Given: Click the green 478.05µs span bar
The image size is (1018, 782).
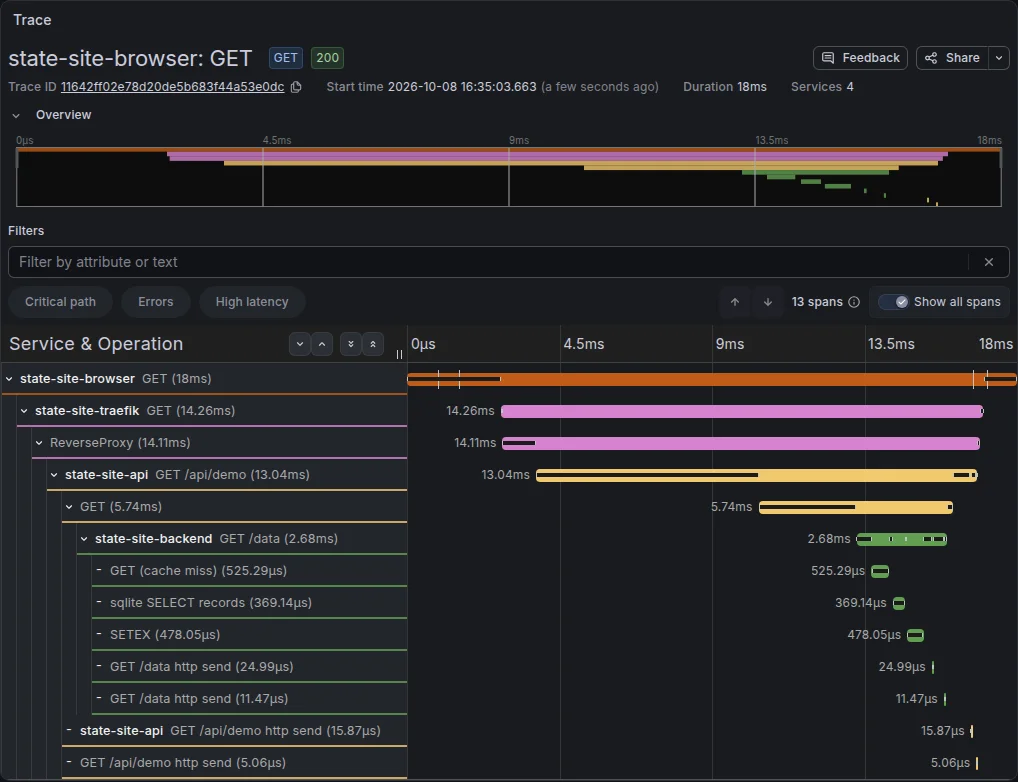Looking at the screenshot, I should 915,635.
